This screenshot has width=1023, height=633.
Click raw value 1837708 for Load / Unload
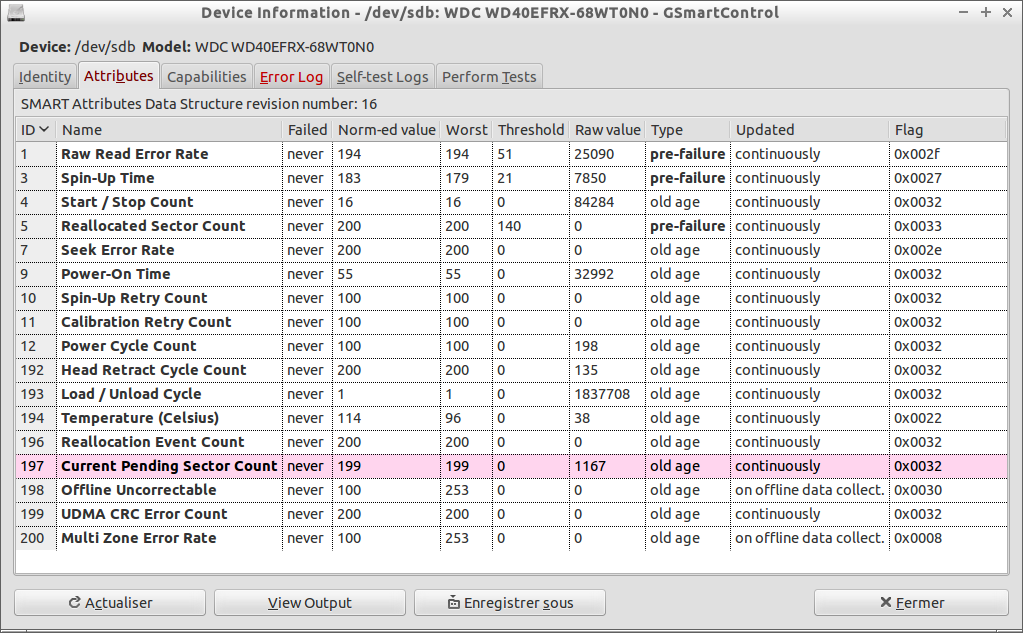click(602, 394)
